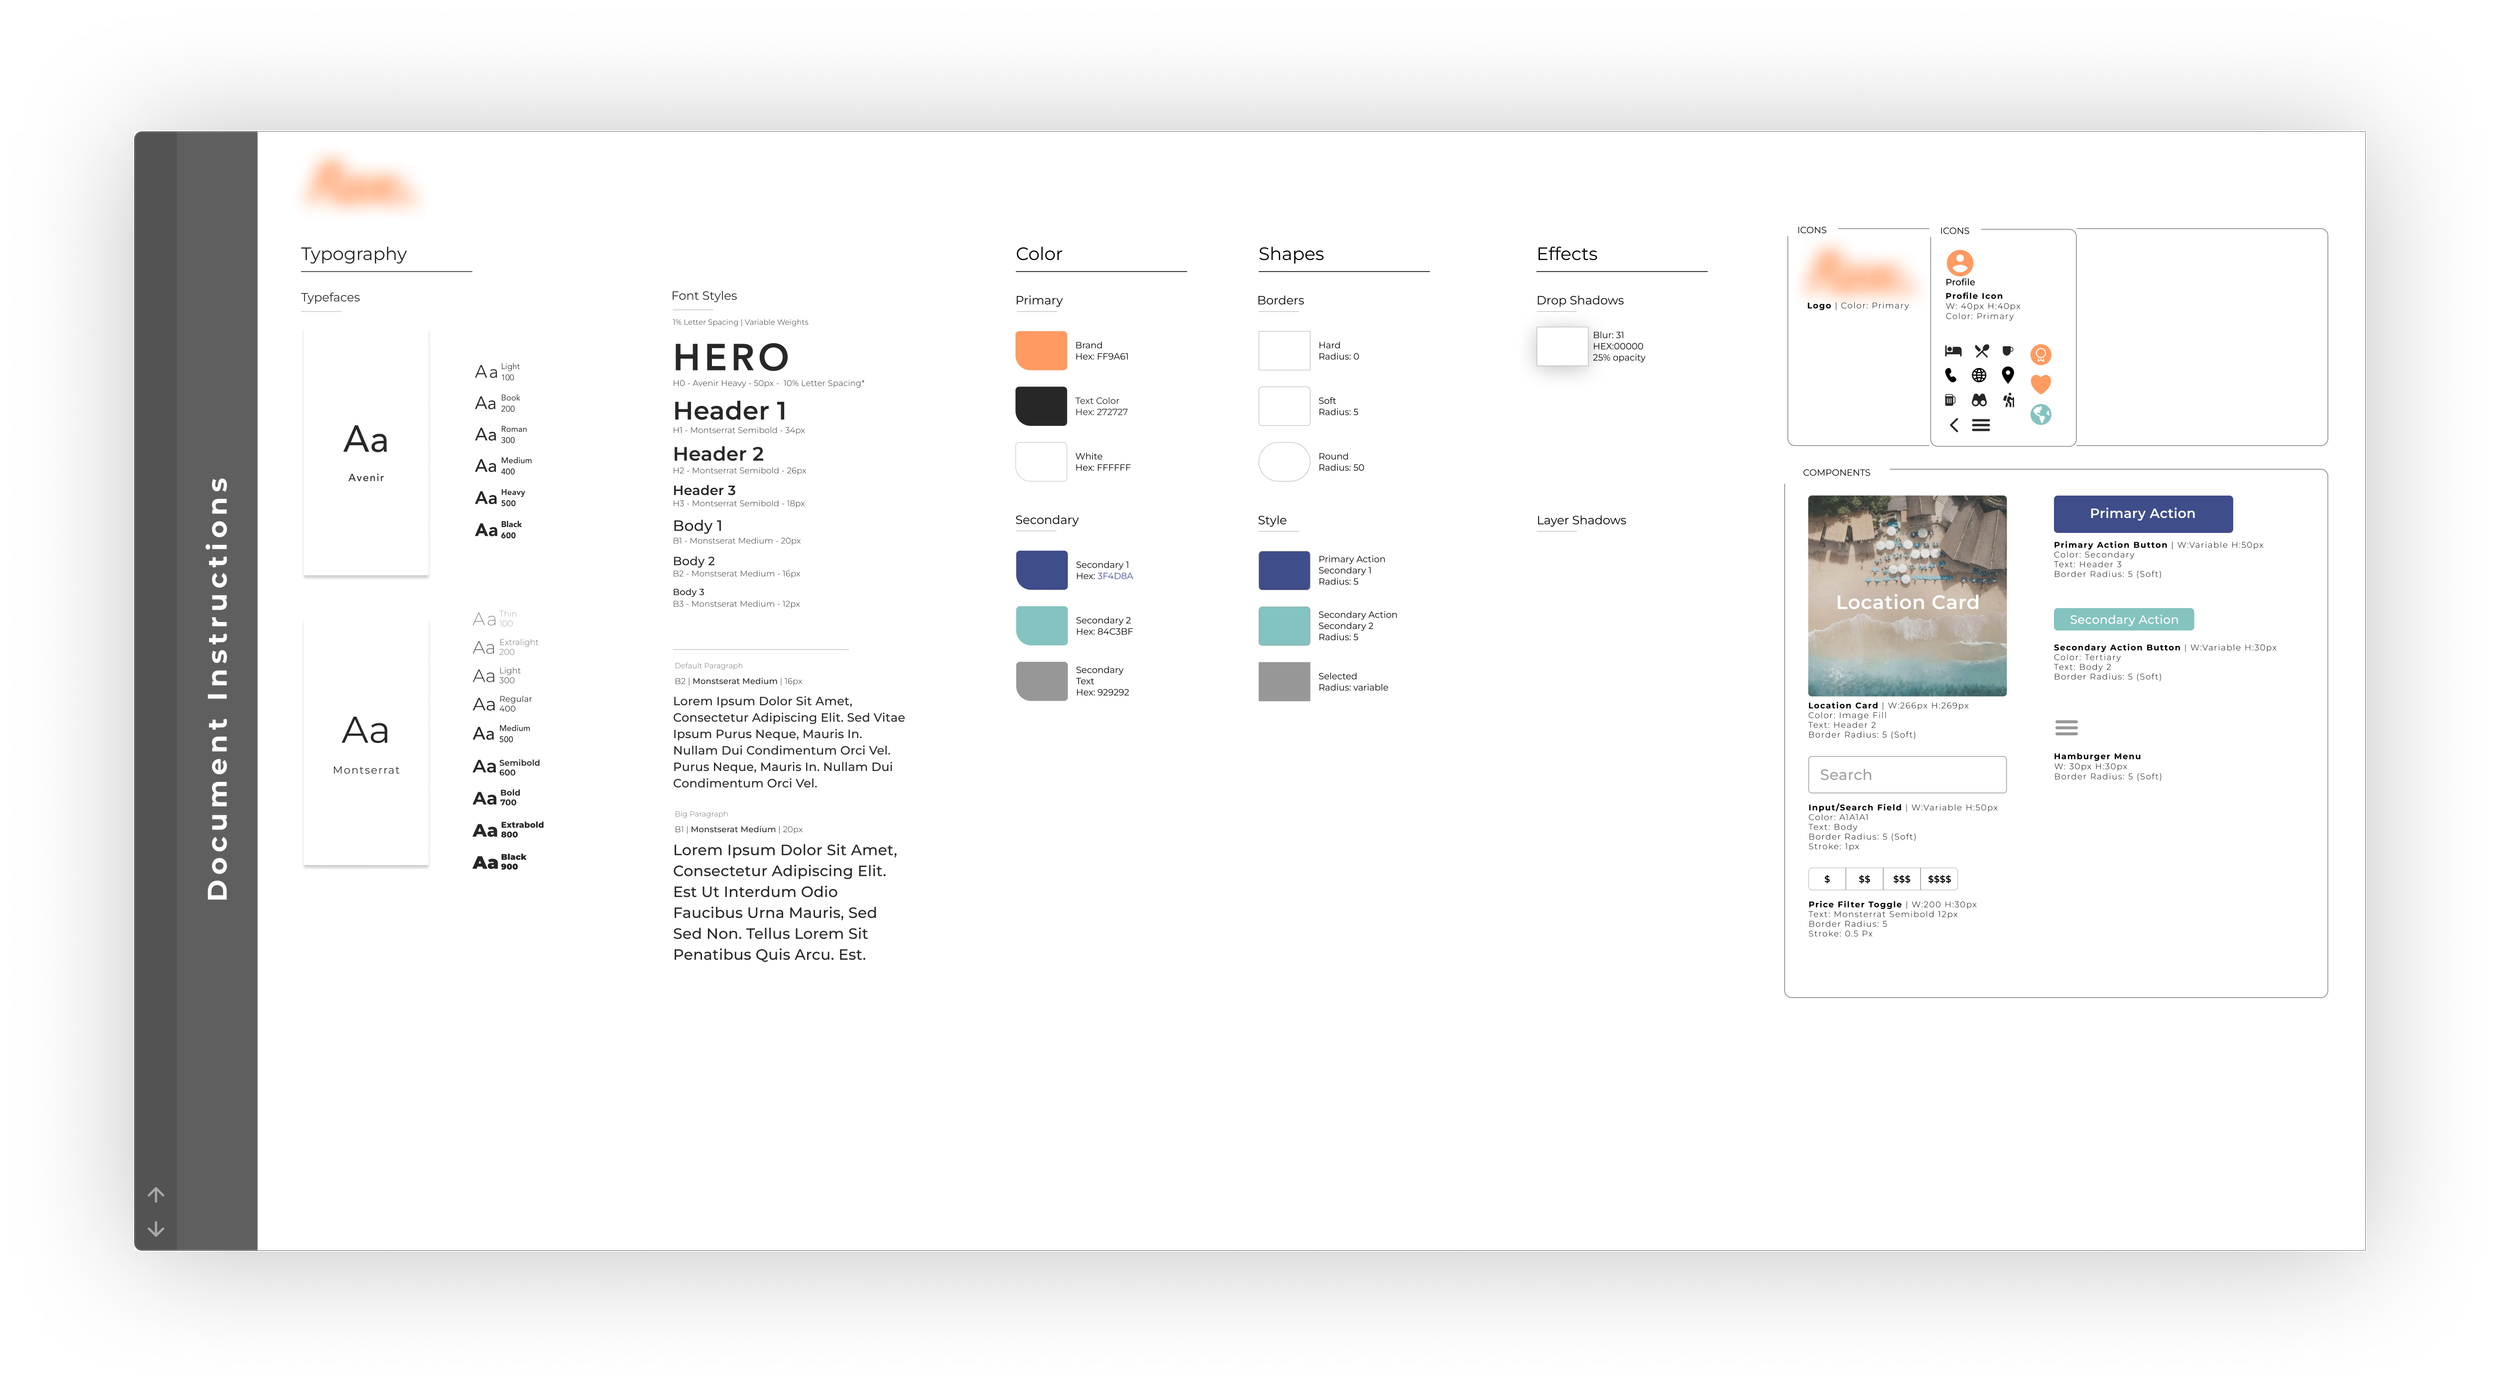Click the teal globe earth icon
Viewport: 2500px width, 1388px height.
click(x=2040, y=414)
